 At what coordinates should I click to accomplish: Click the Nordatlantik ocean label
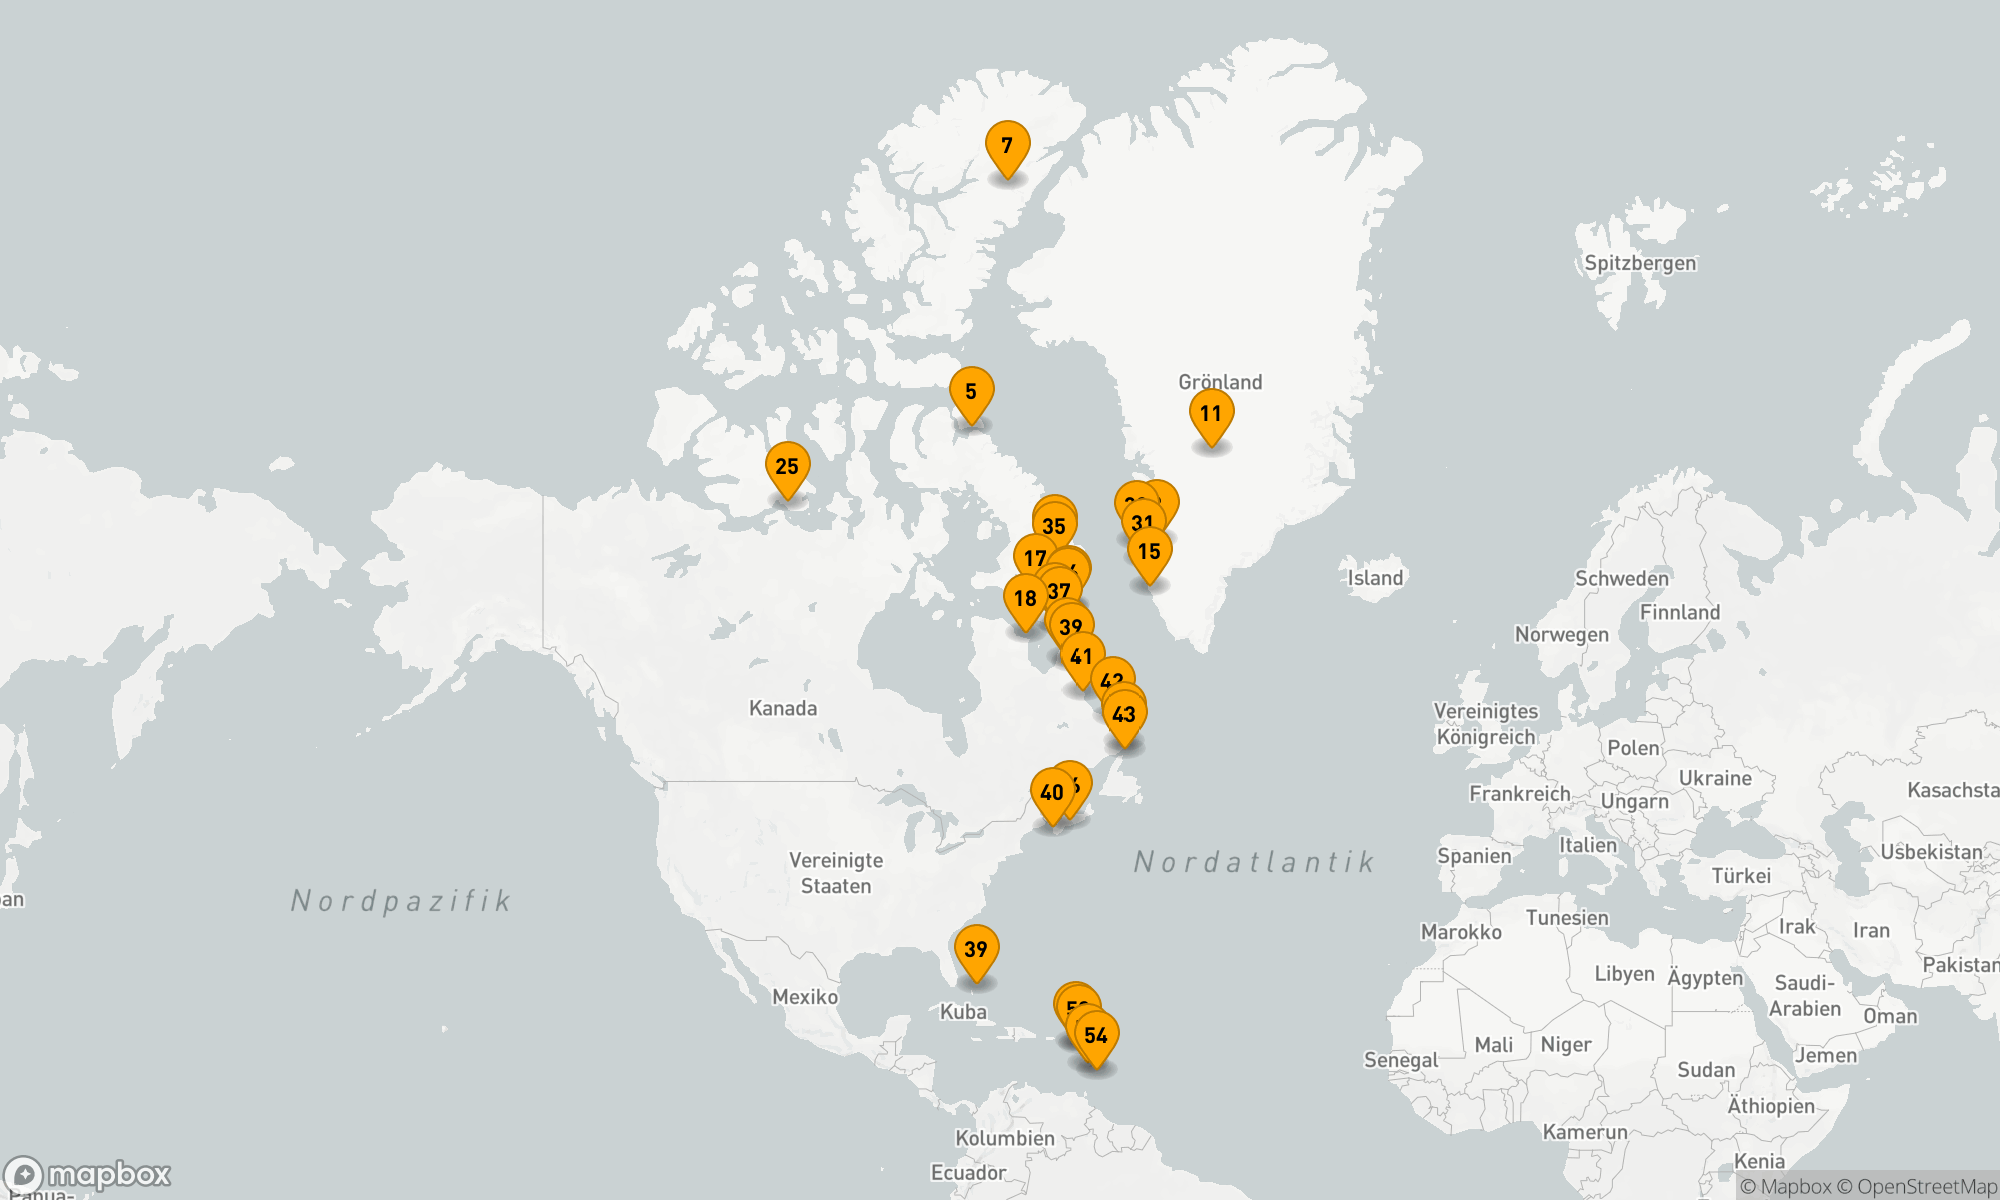[x=1254, y=862]
